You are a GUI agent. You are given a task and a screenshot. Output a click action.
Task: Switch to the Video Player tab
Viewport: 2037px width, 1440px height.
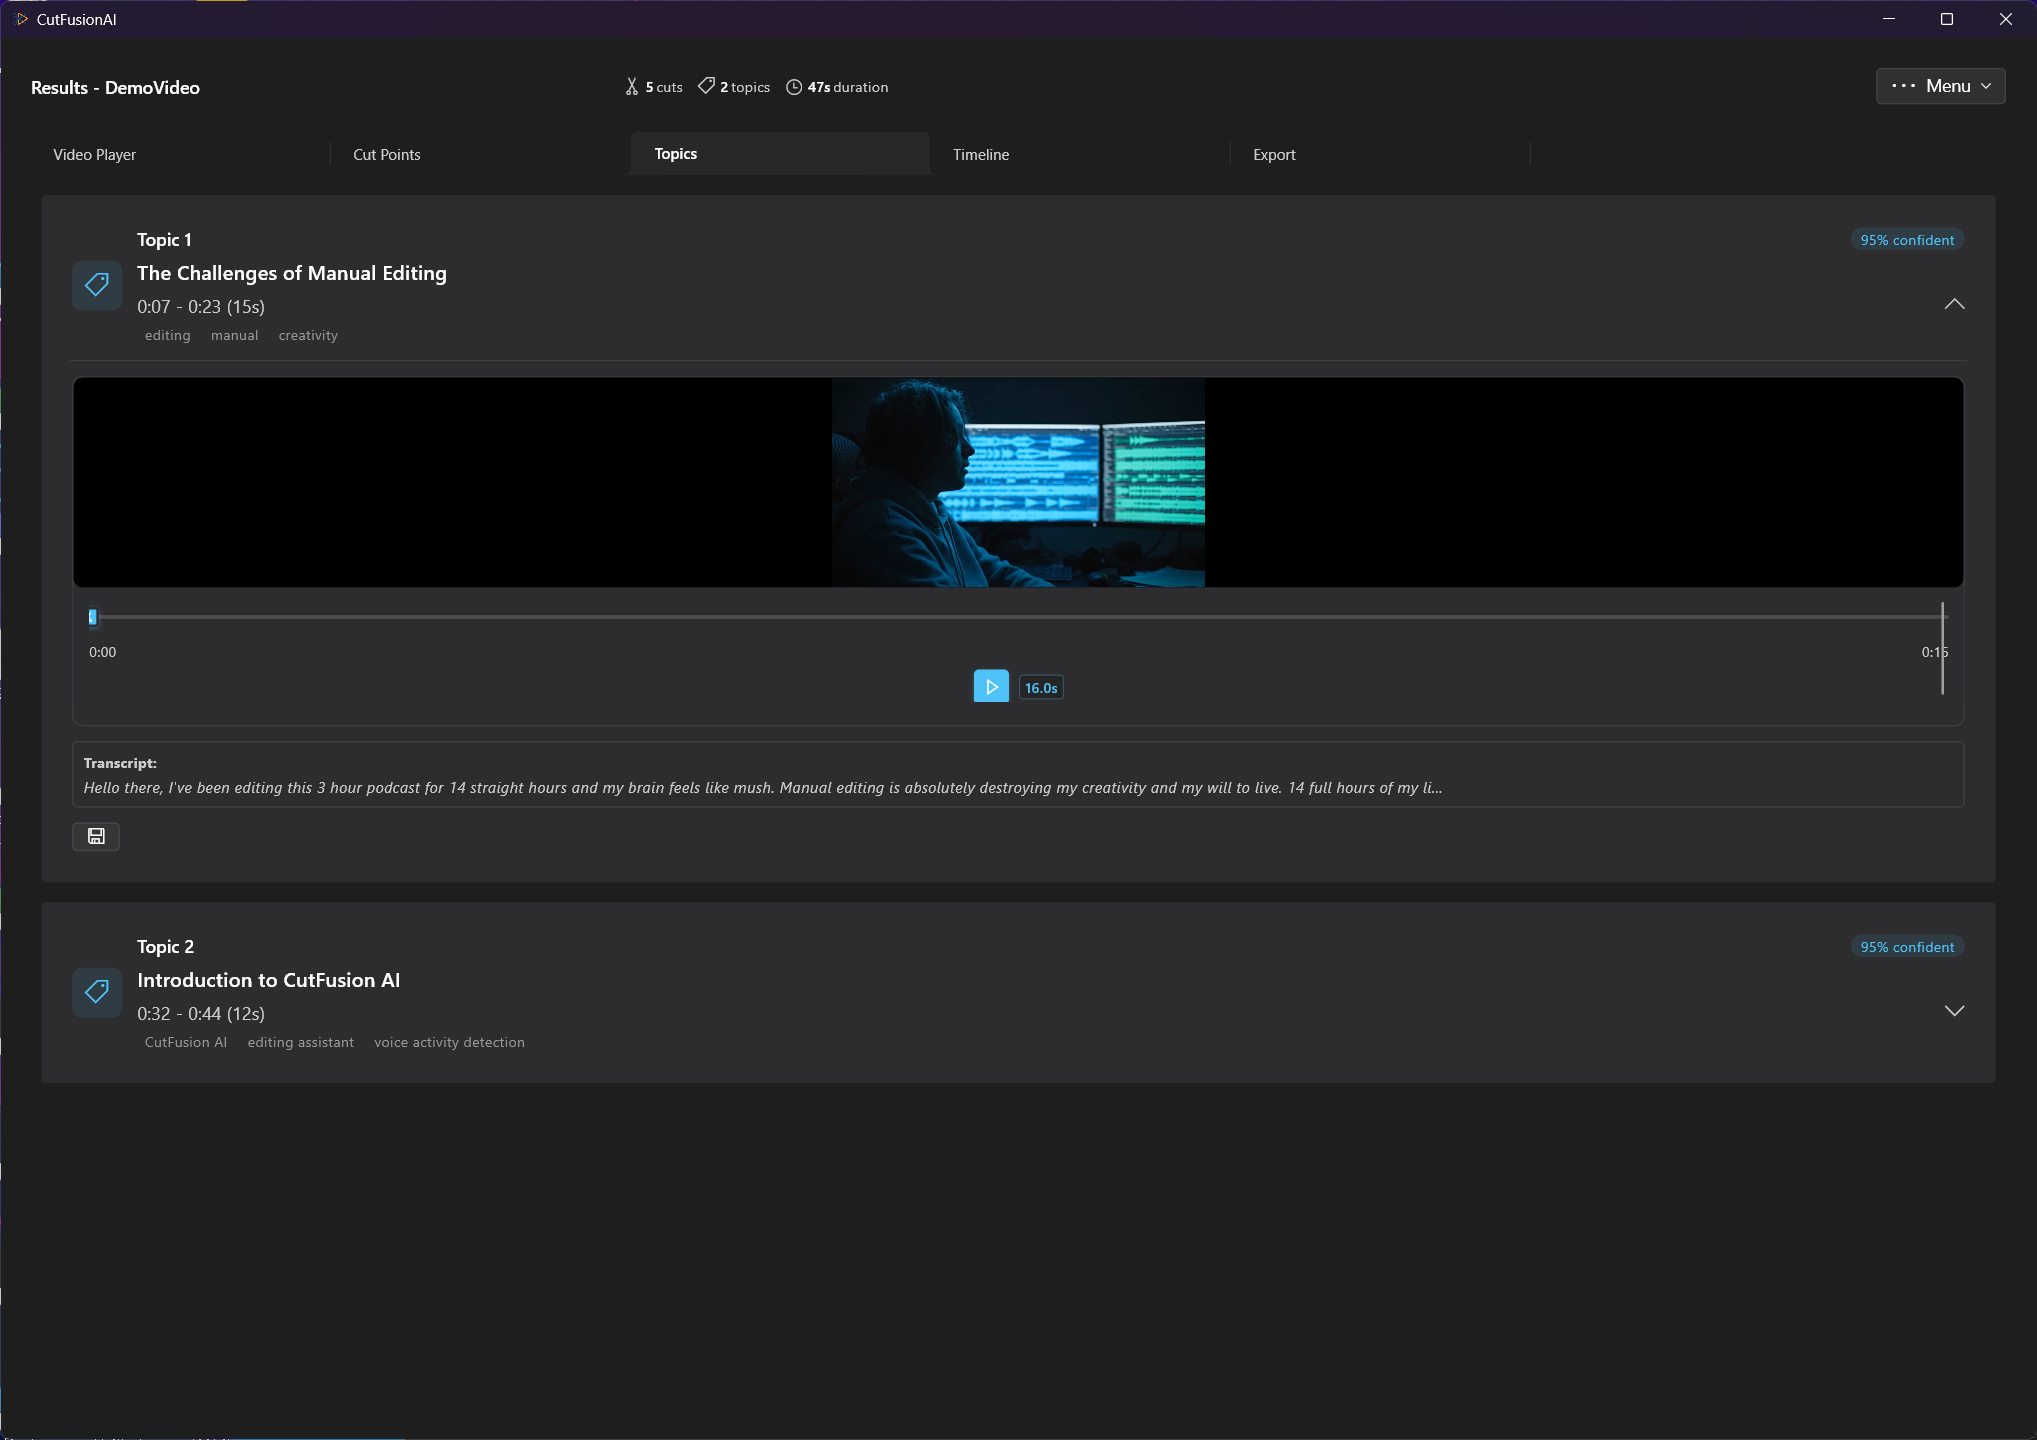coord(95,155)
